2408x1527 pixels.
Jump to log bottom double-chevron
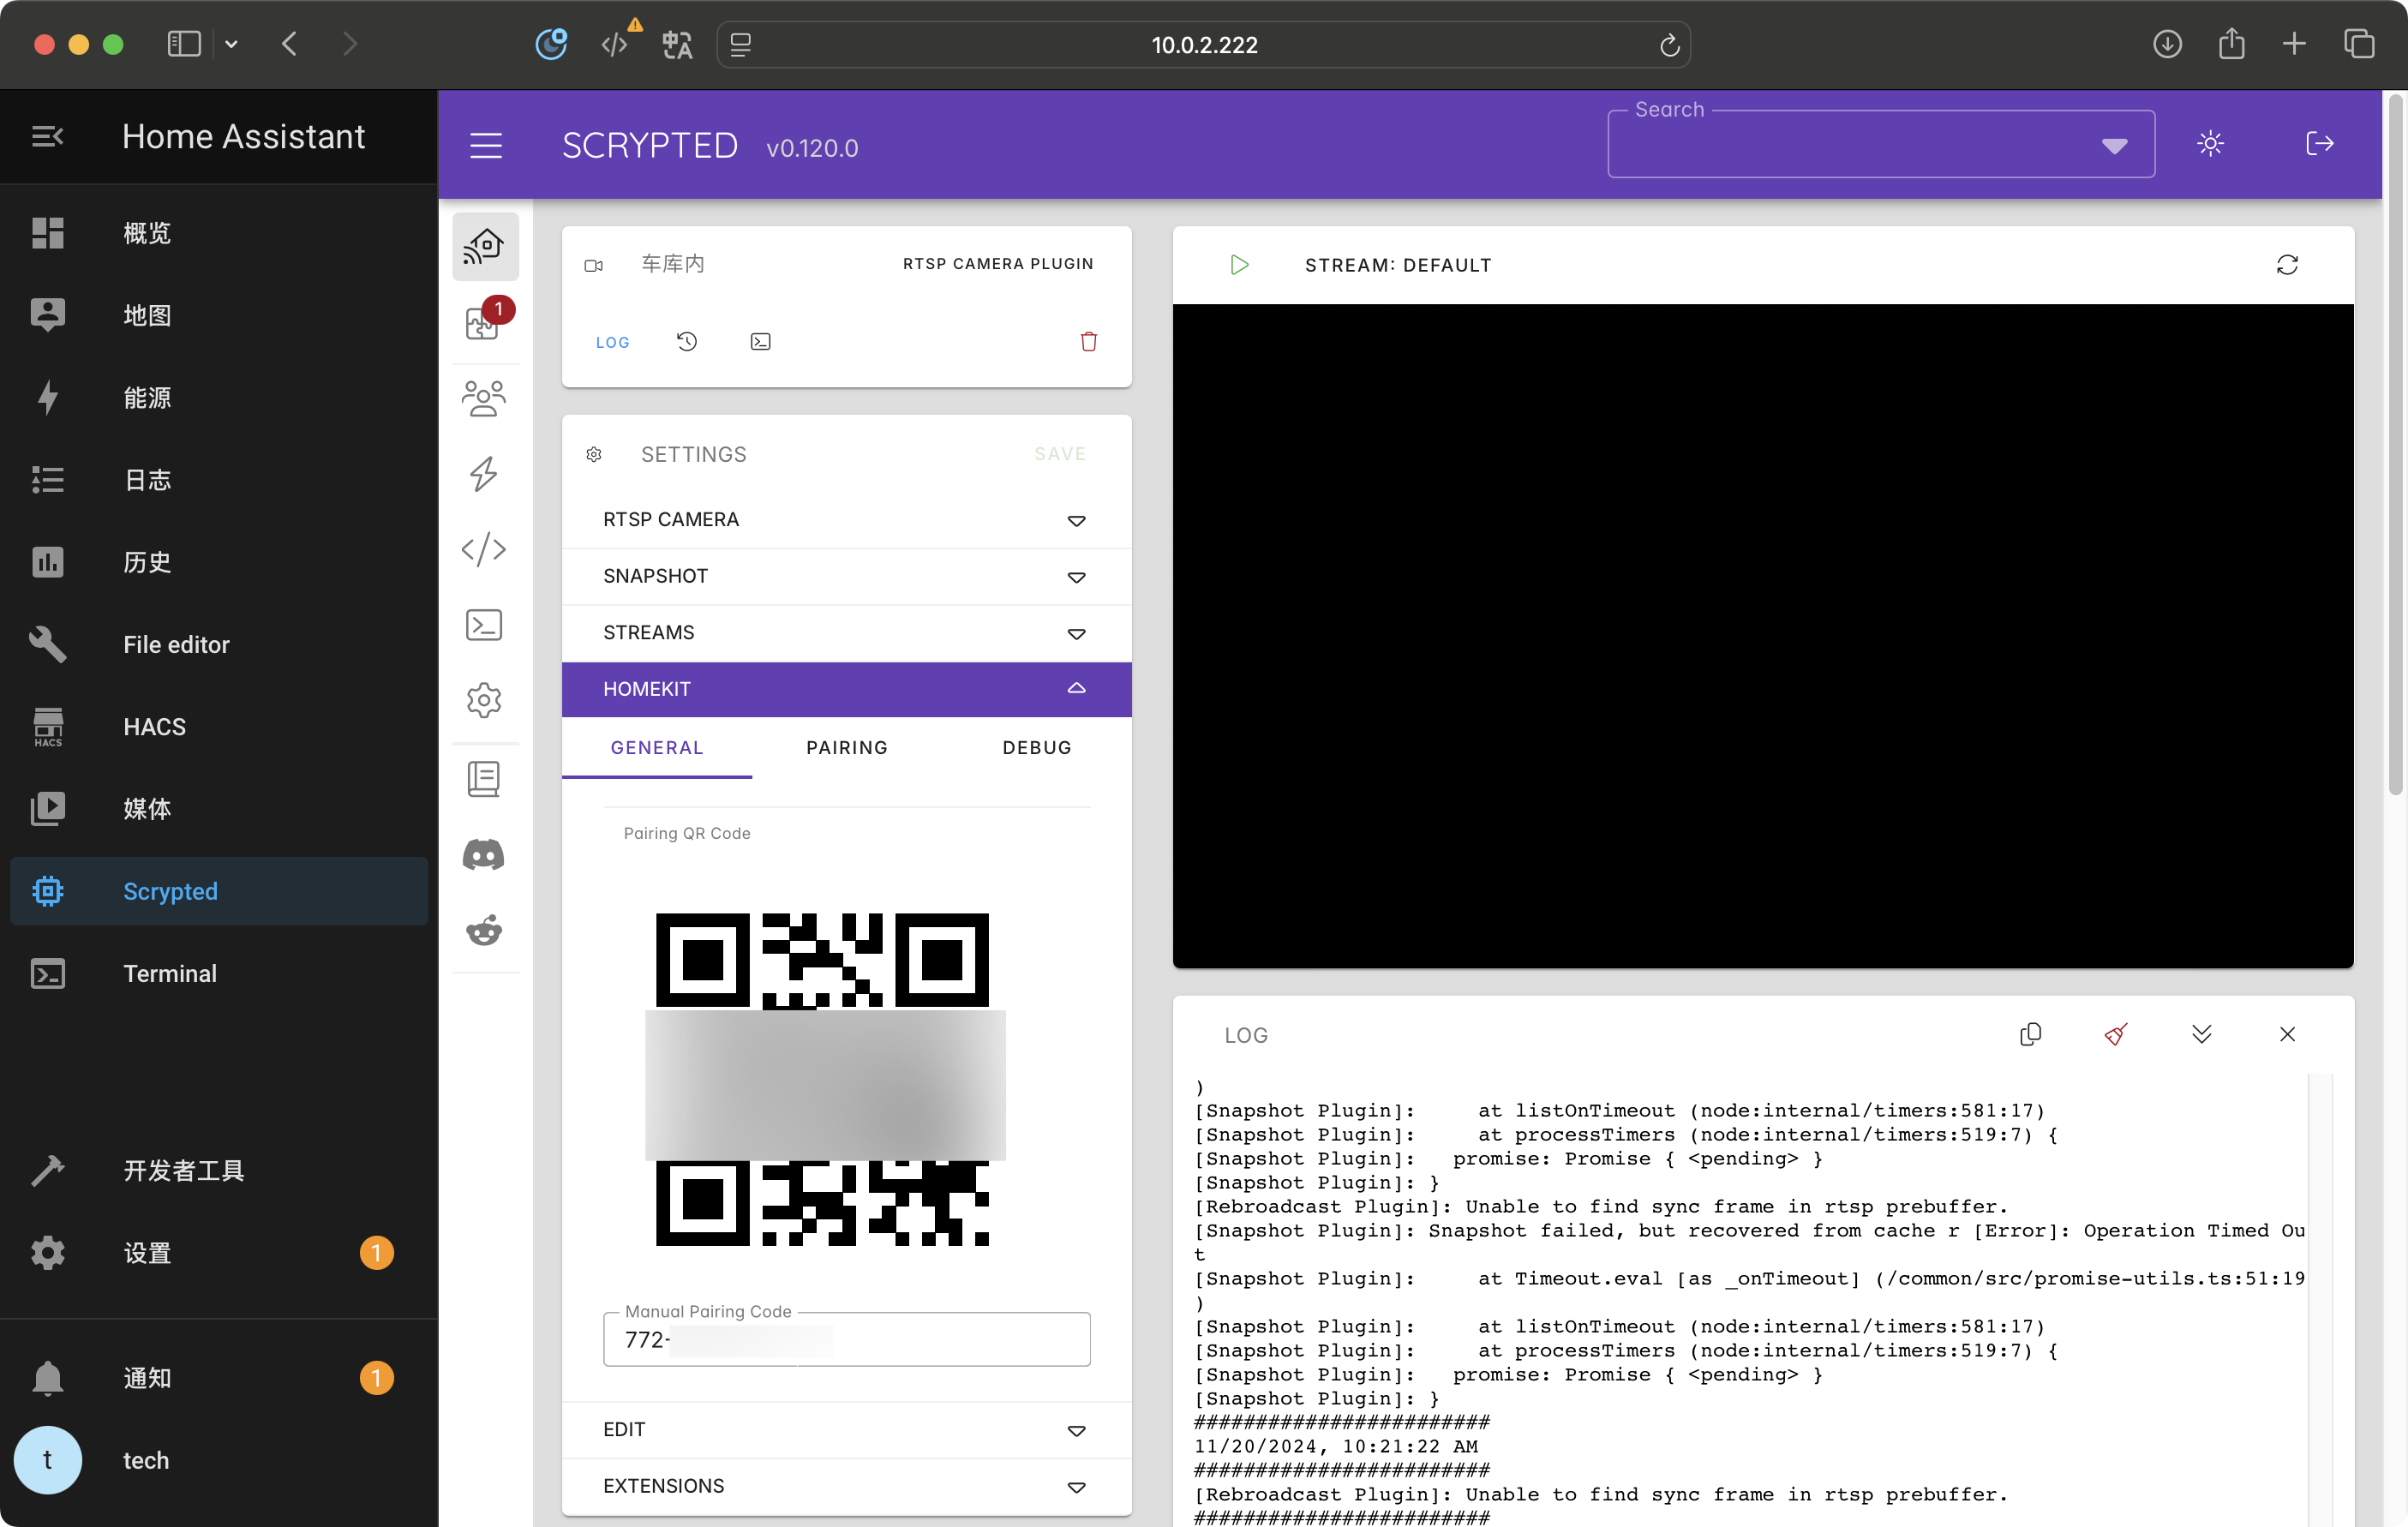tap(2201, 1034)
